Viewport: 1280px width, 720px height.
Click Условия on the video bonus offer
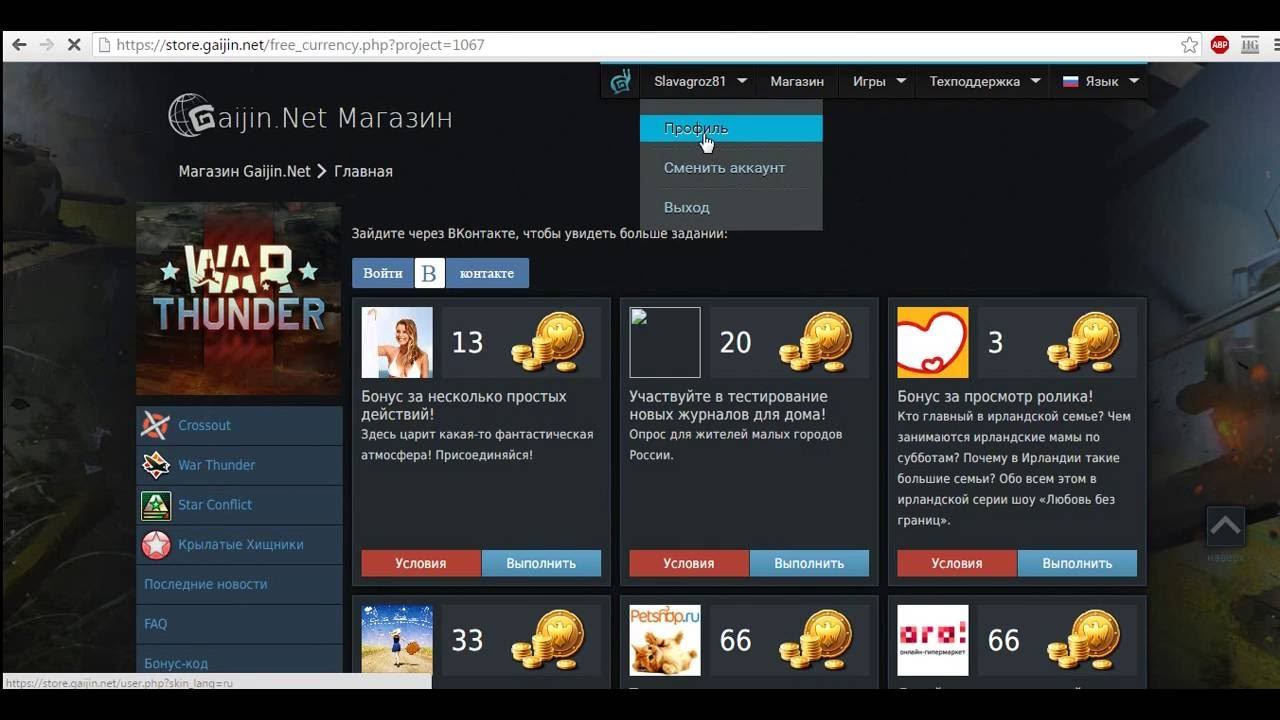957,563
